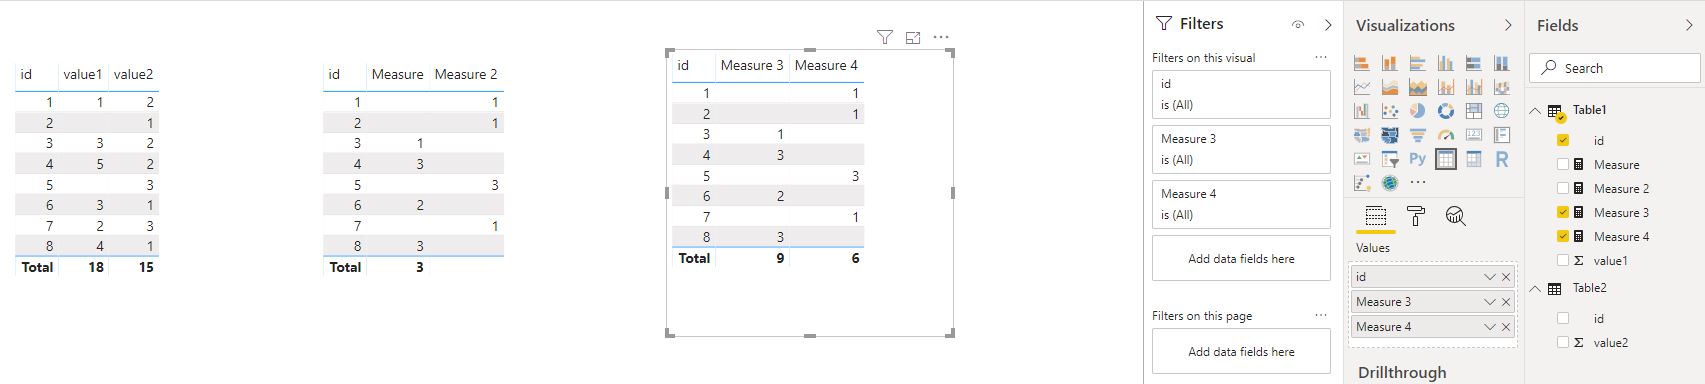Select the Line and stacked column visual
Viewport: 1705px width, 384px height.
pos(1446,87)
